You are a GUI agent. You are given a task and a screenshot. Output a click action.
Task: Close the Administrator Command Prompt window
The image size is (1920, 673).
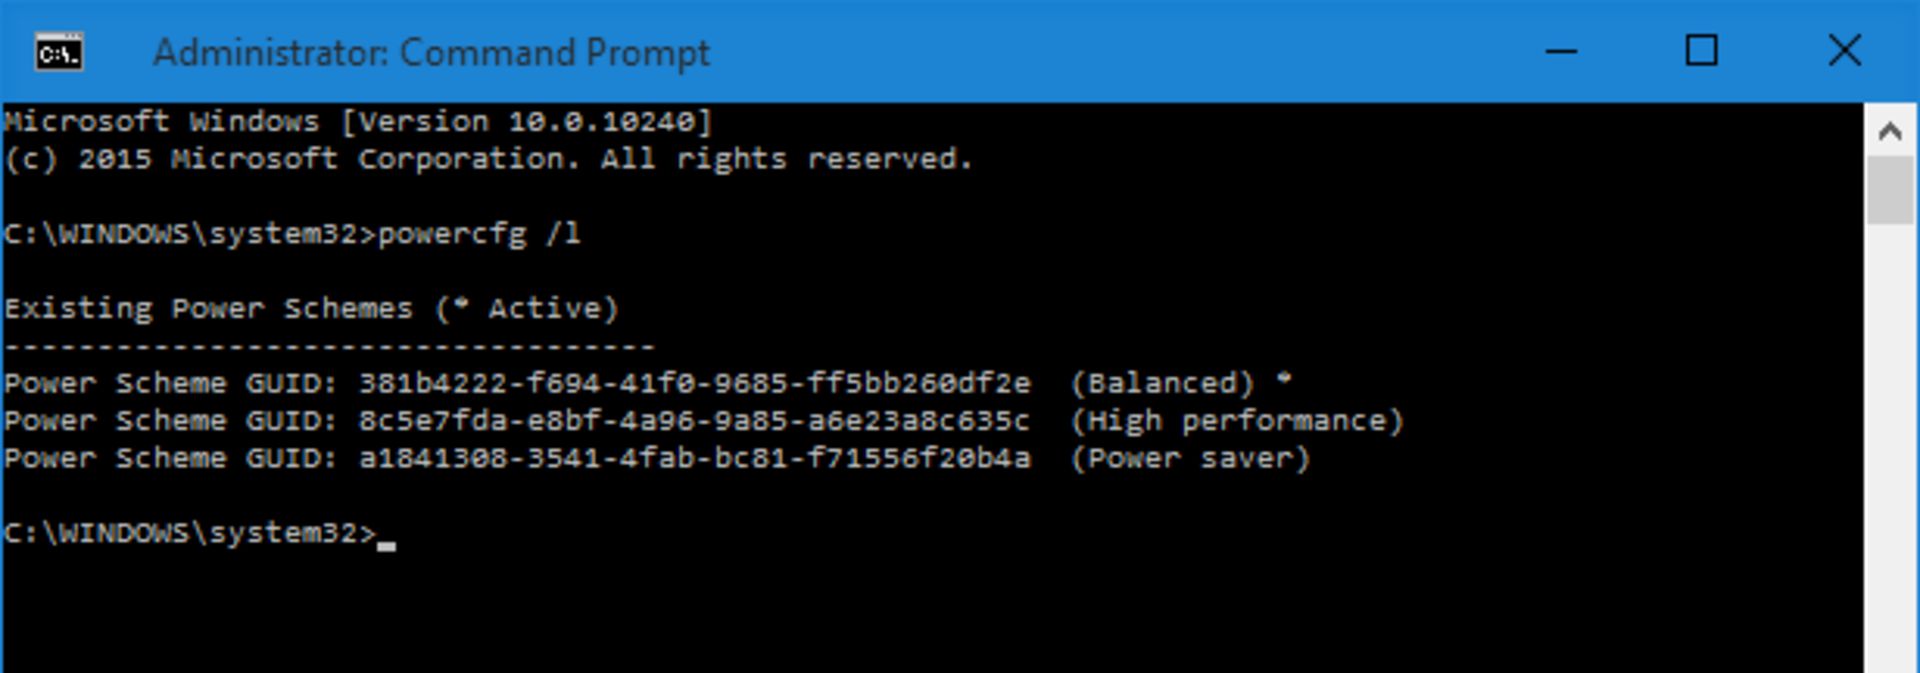(1844, 51)
